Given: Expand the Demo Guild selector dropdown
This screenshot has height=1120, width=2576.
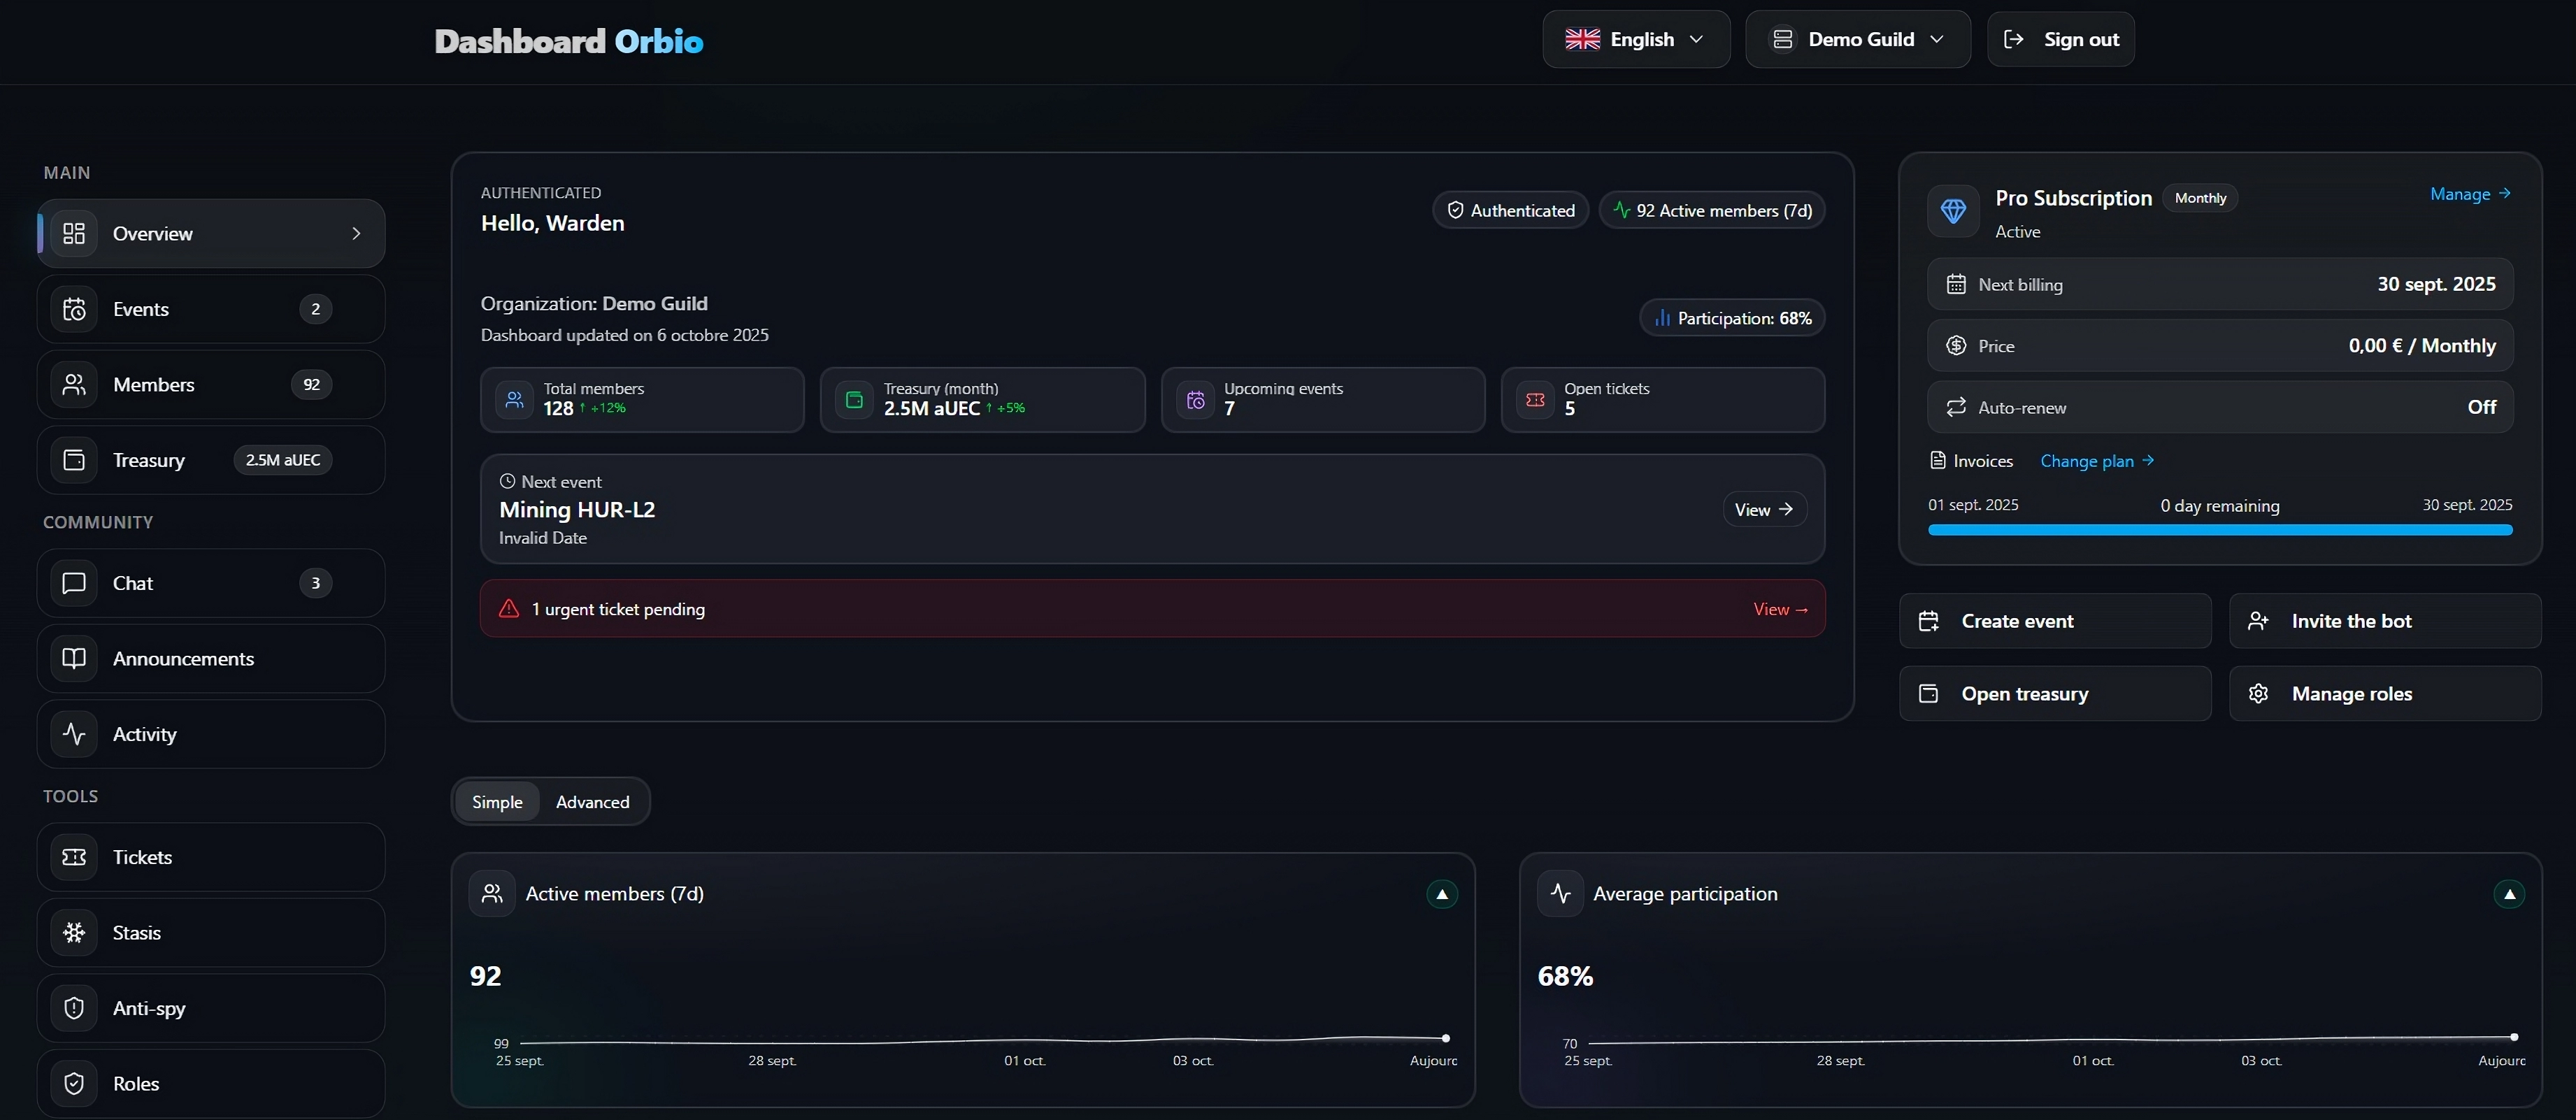Looking at the screenshot, I should tap(1857, 39).
